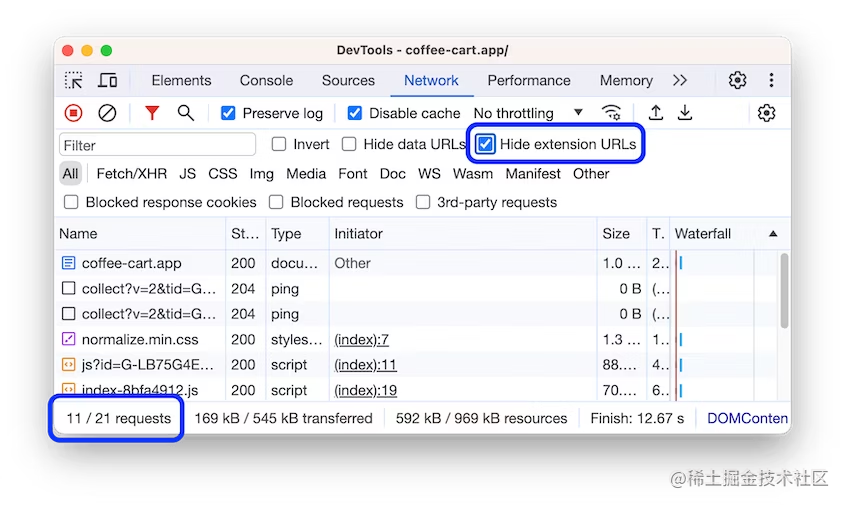Stop recording the network log
This screenshot has width=845, height=505.
(x=73, y=113)
